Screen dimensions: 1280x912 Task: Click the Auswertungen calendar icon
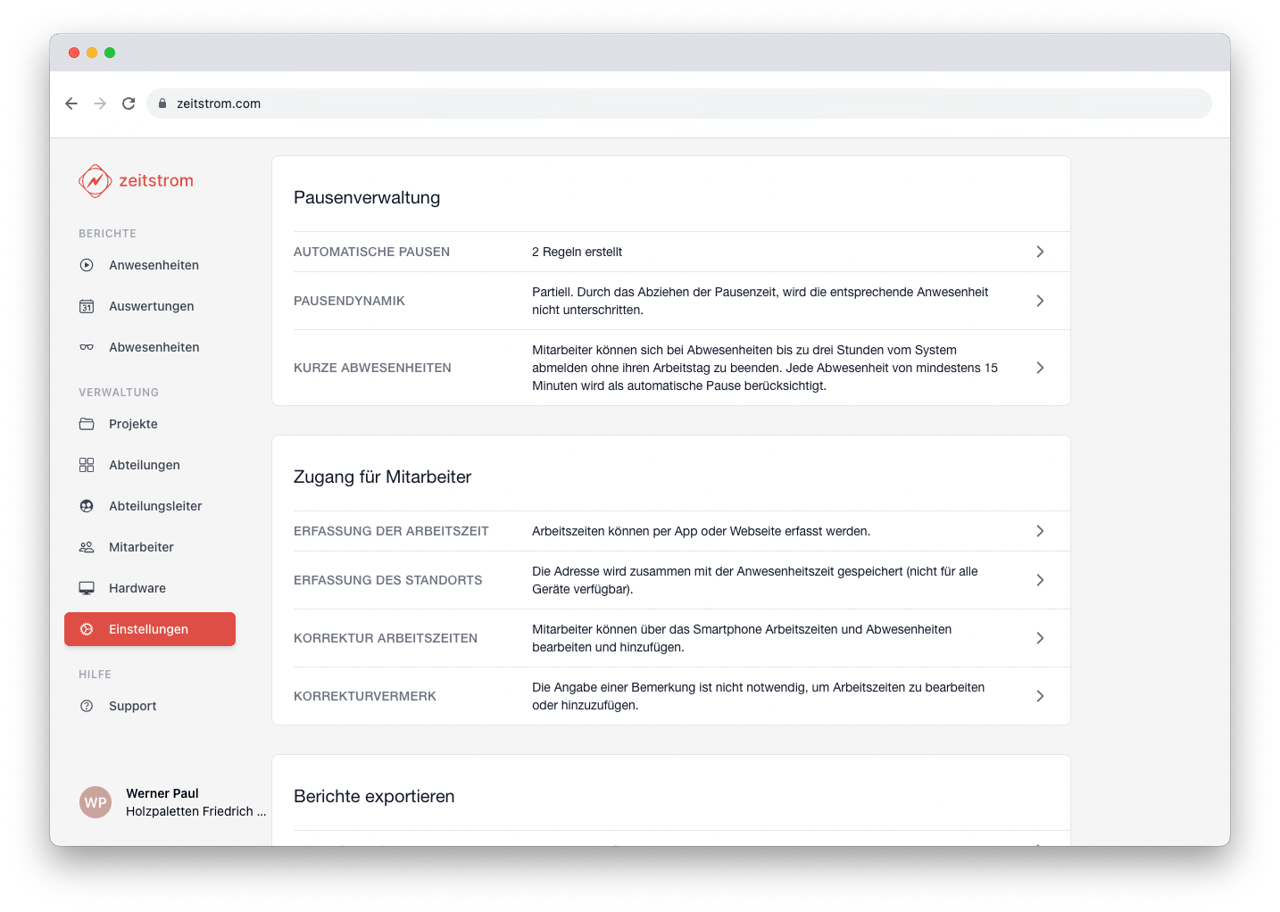point(87,306)
